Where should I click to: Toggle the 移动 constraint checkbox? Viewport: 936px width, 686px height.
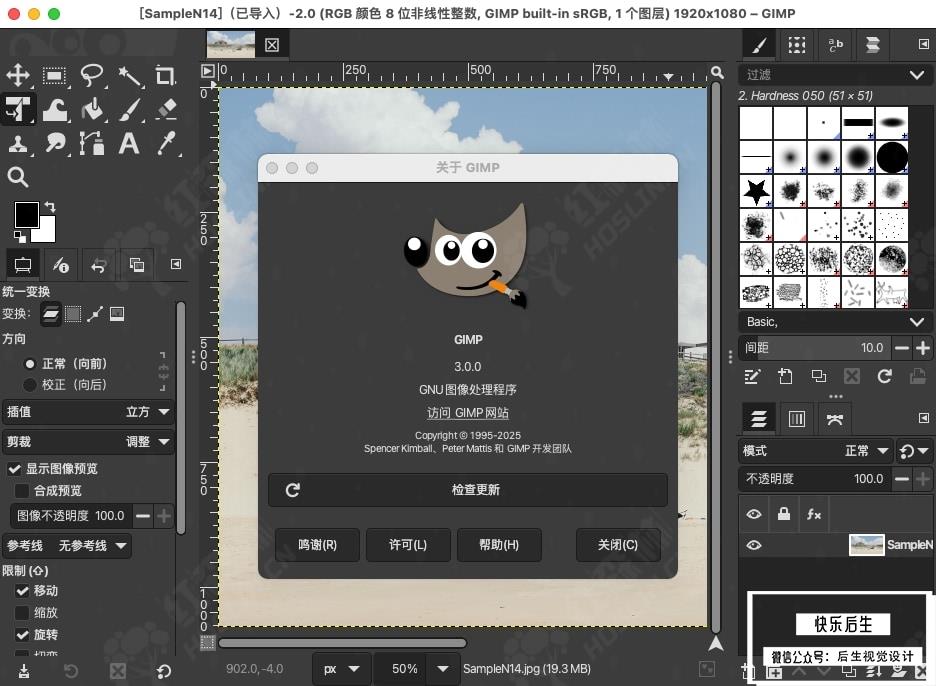[x=22, y=590]
